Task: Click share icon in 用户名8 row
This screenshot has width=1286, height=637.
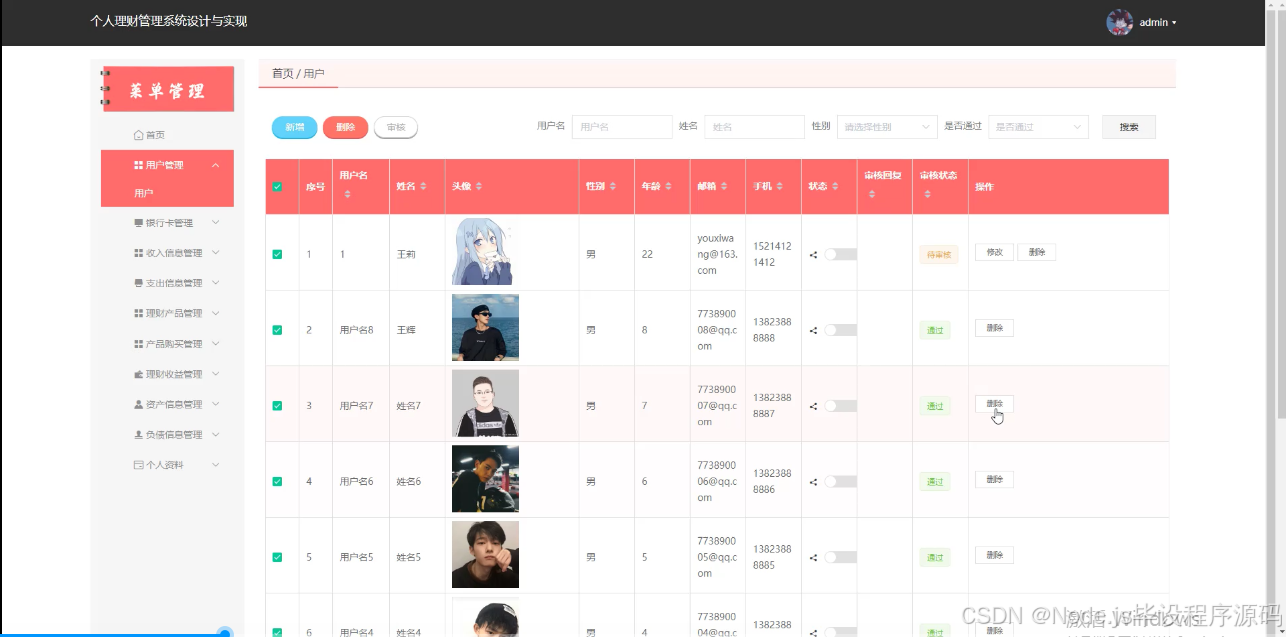Action: (814, 330)
